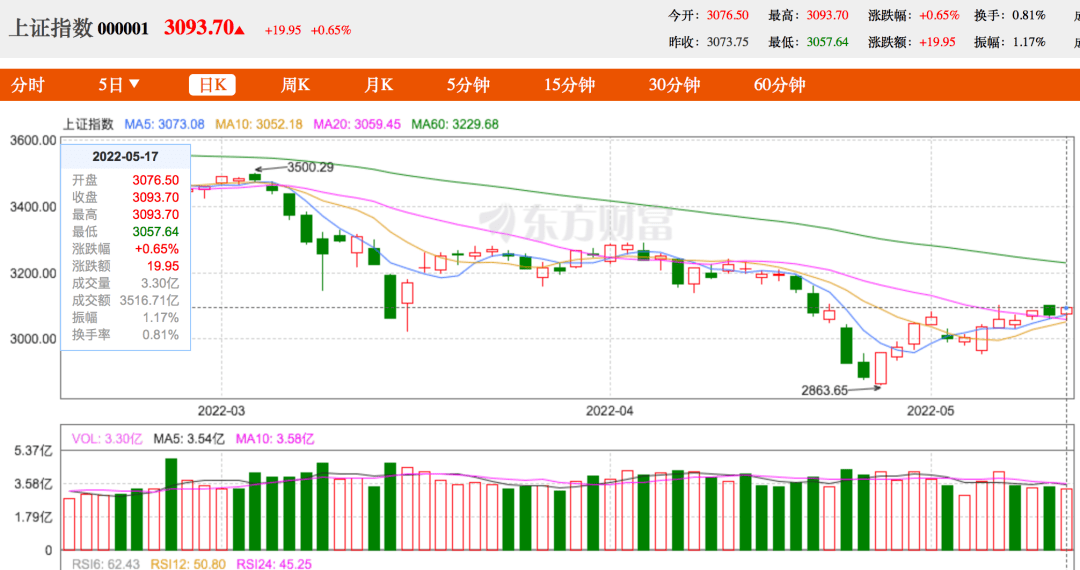Click the 2863.65 low price annotation
The width and height of the screenshot is (1080, 570).
[x=824, y=390]
